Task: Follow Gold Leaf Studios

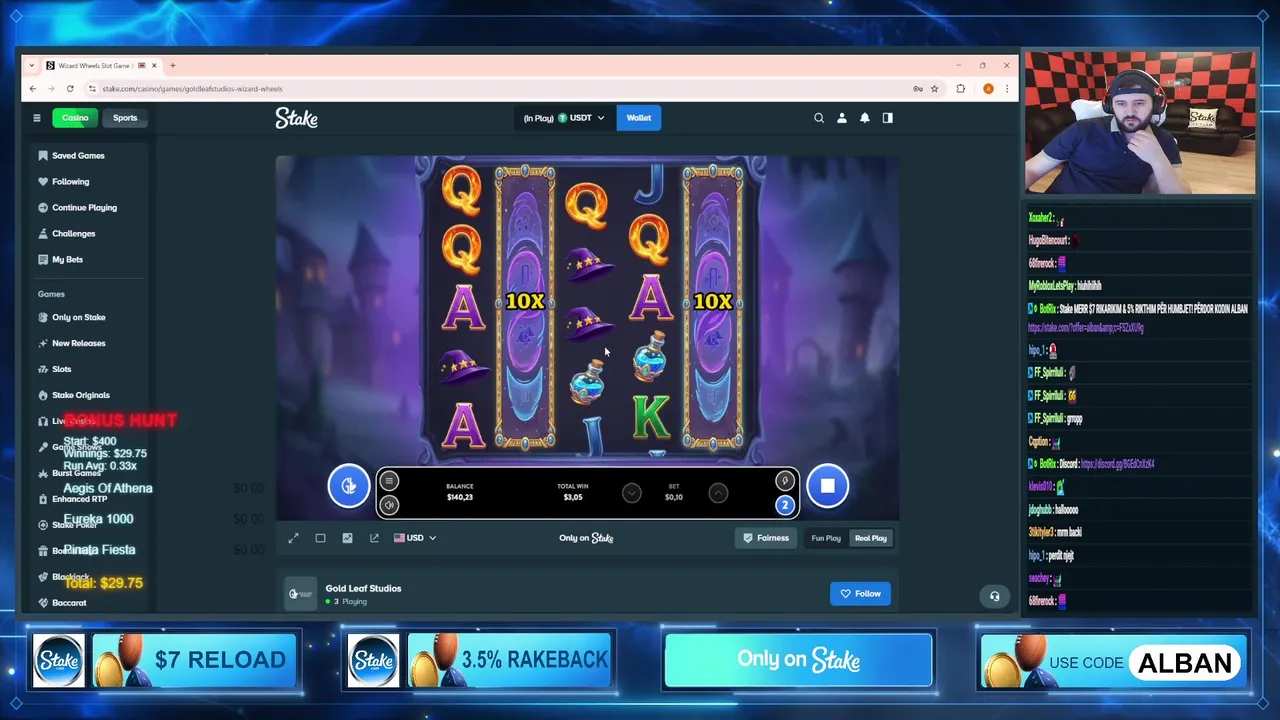Action: point(860,594)
